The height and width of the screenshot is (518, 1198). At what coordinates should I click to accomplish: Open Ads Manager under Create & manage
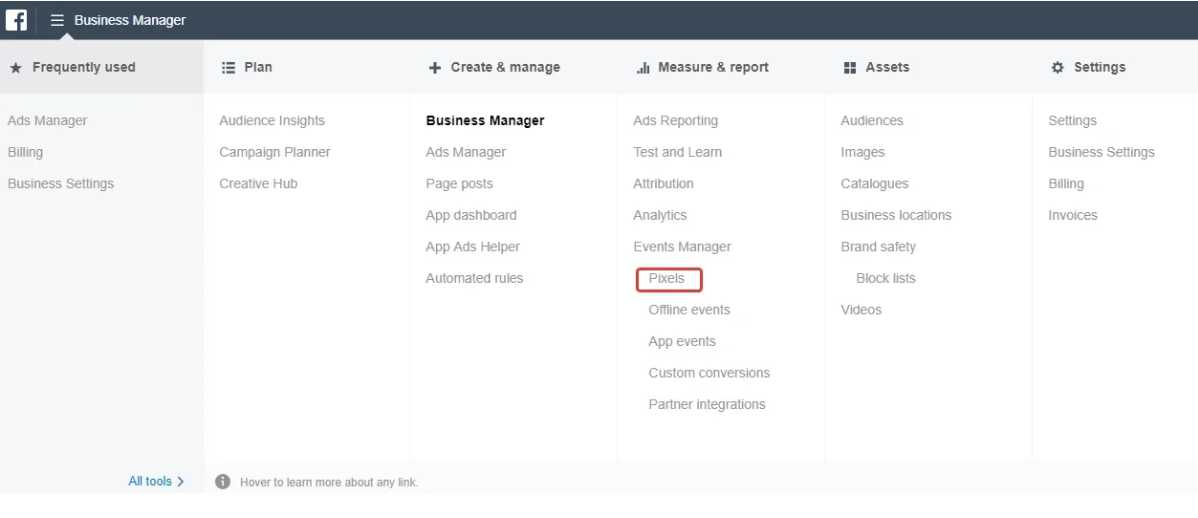466,152
